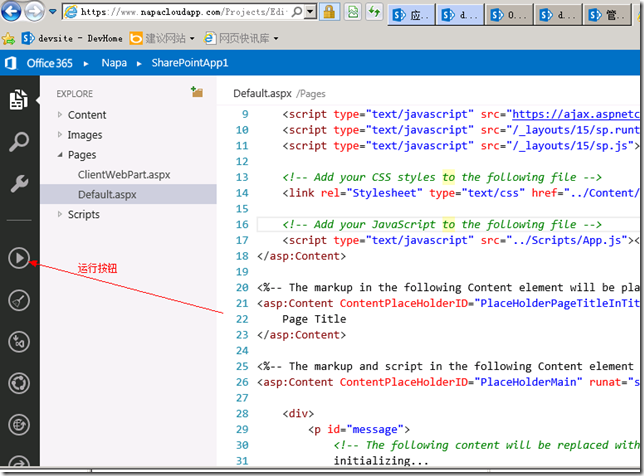Click code line number 16
644x476 pixels.
pyautogui.click(x=242, y=225)
